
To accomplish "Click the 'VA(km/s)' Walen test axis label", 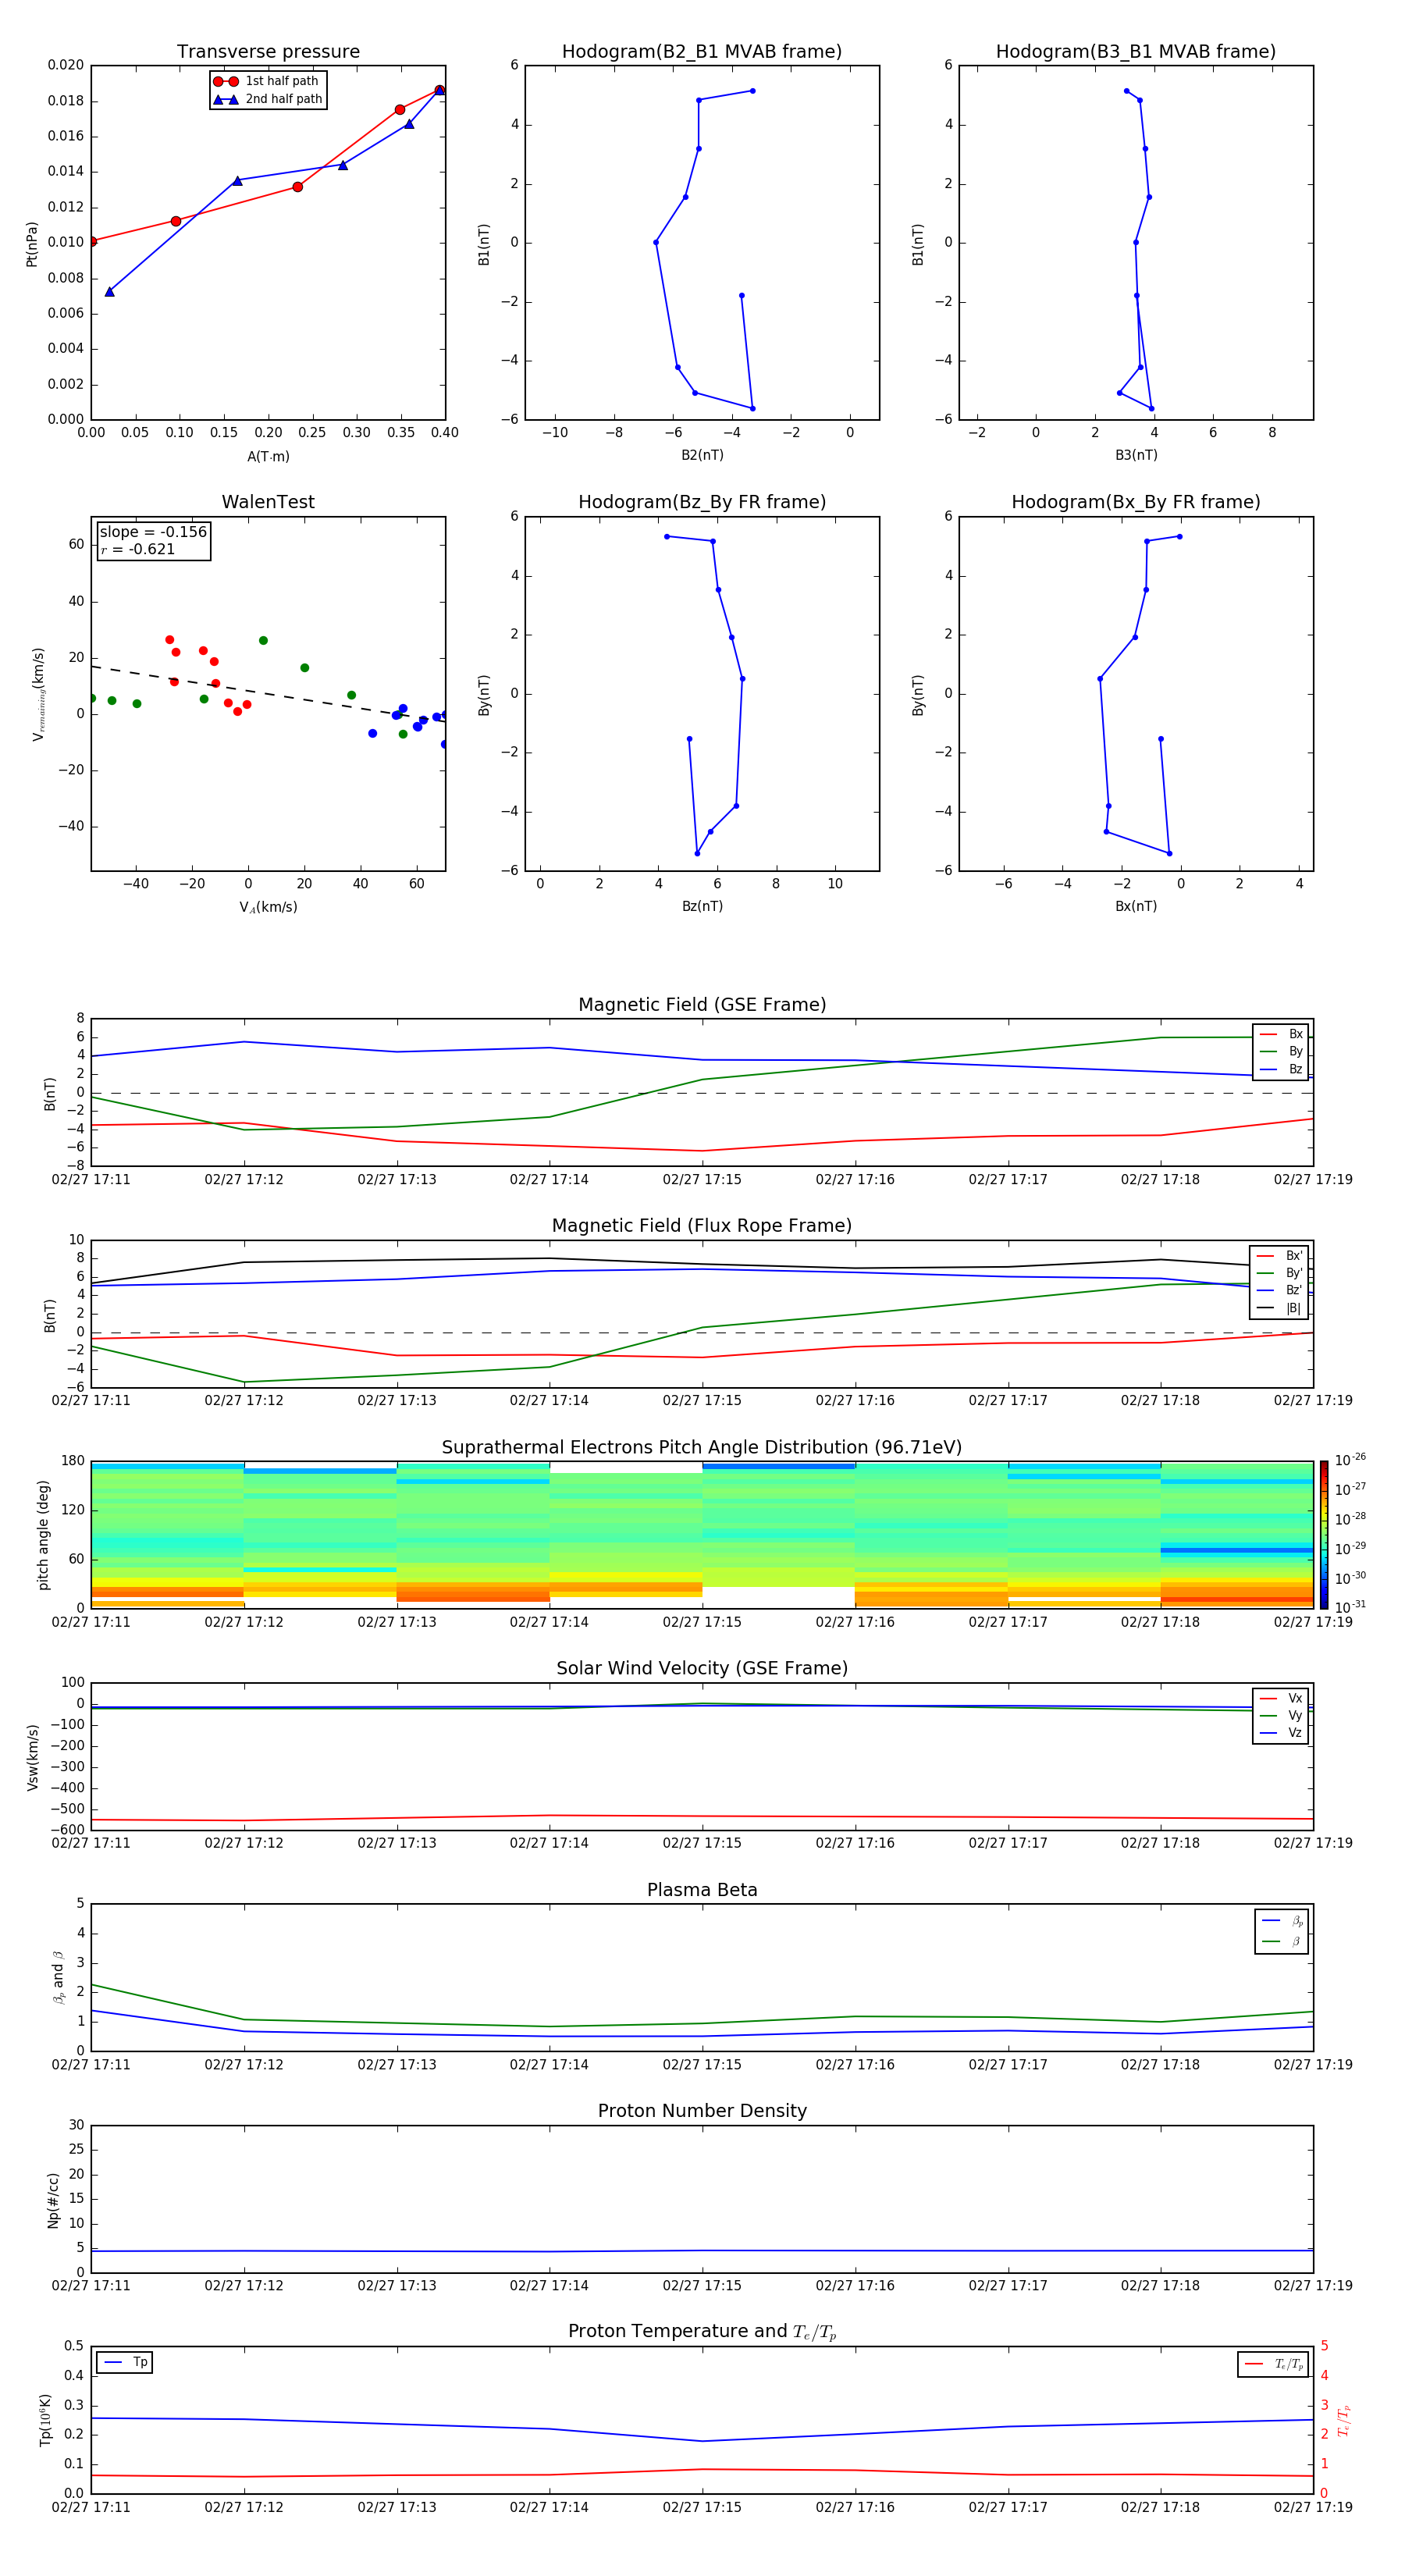I will [268, 908].
